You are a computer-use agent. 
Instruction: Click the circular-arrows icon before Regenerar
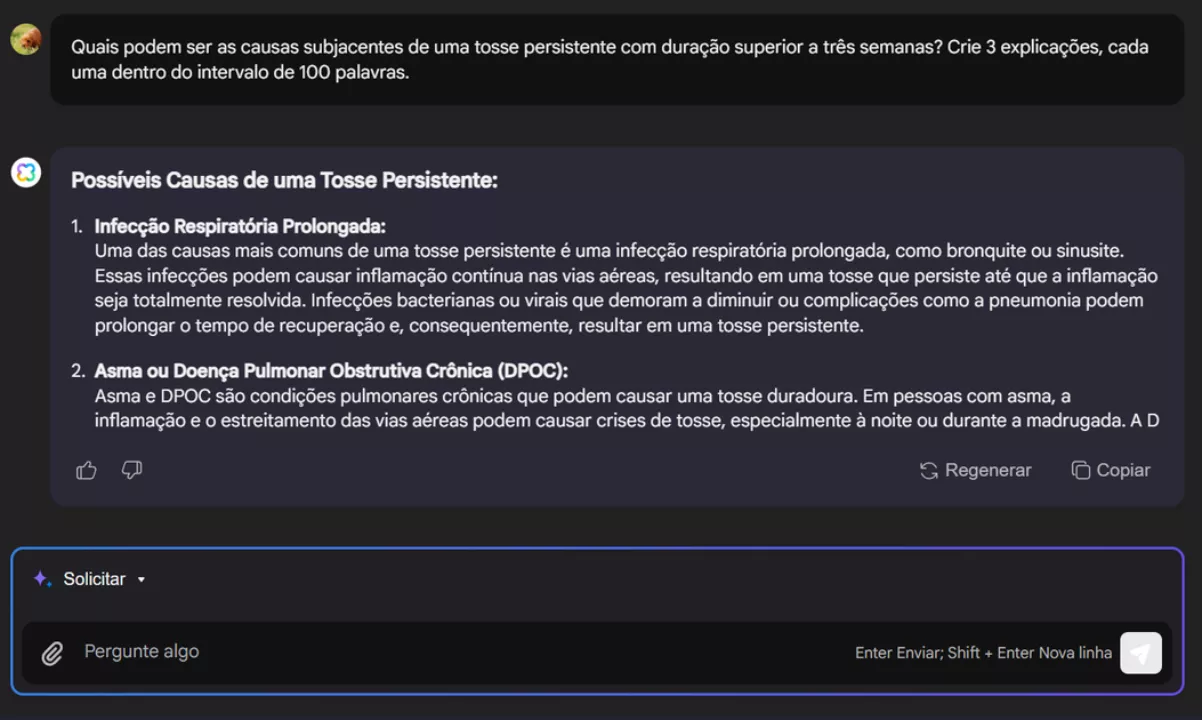pyautogui.click(x=928, y=470)
